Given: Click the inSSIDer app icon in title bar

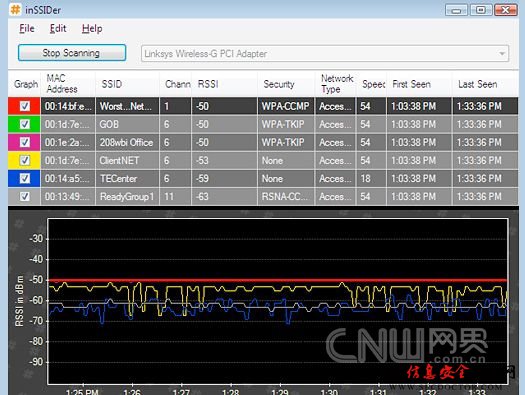Looking at the screenshot, I should point(15,9).
